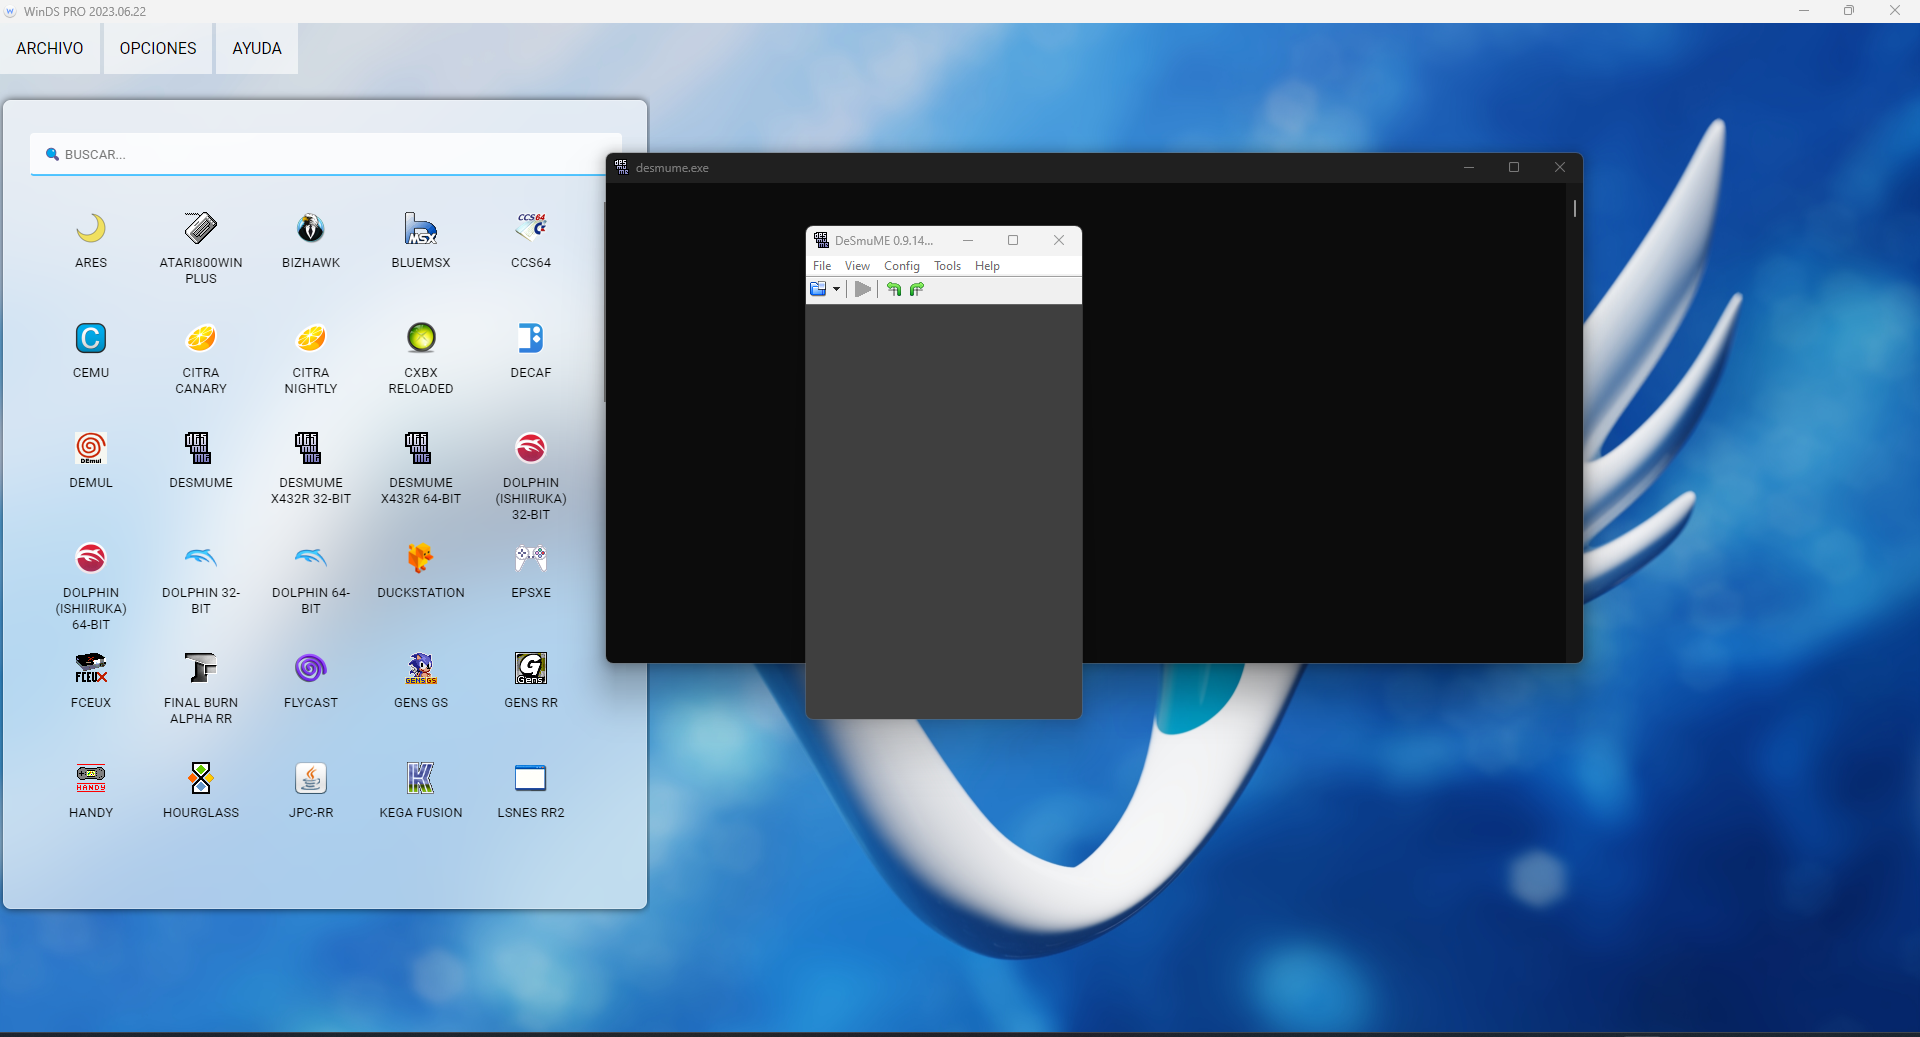This screenshot has width=1920, height=1037.
Task: Launch the CXBX RELOADED emulator
Action: click(x=421, y=339)
